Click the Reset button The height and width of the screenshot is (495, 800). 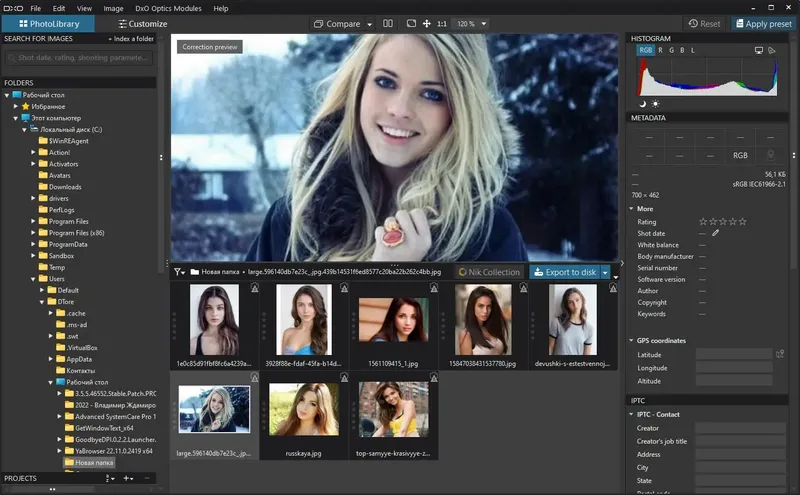click(x=704, y=23)
